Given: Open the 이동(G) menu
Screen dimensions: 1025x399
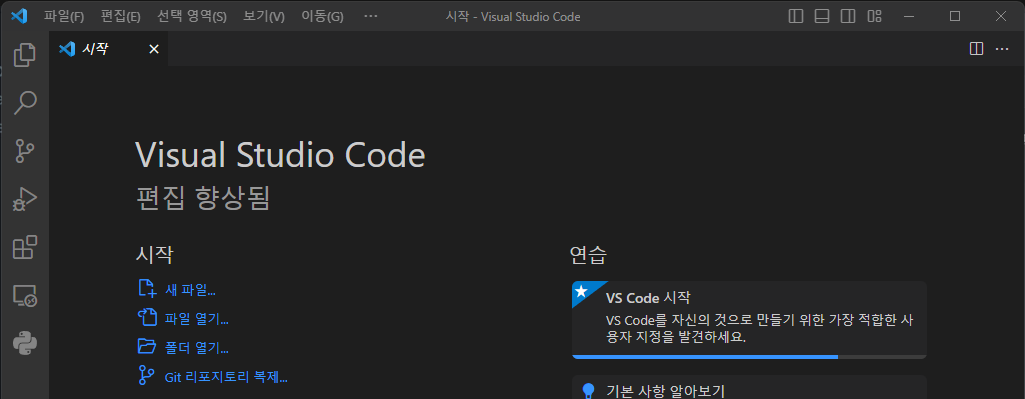Looking at the screenshot, I should (322, 16).
